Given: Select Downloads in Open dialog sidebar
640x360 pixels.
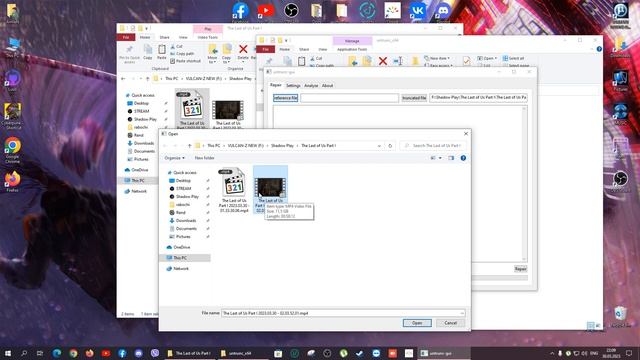Looking at the screenshot, I should [186, 221].
